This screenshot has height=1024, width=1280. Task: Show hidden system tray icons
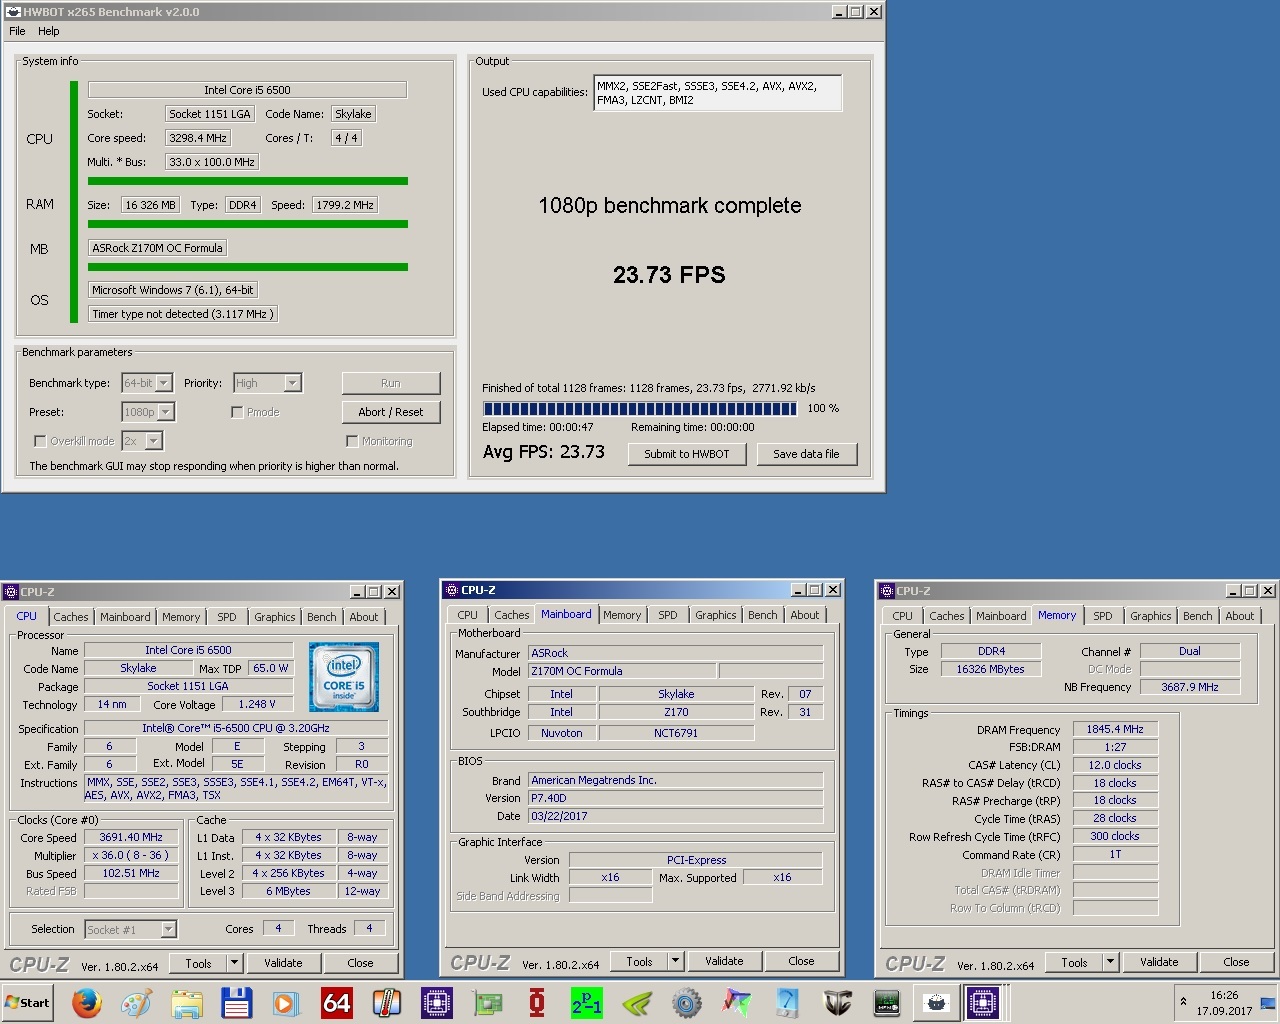coord(1184,1001)
